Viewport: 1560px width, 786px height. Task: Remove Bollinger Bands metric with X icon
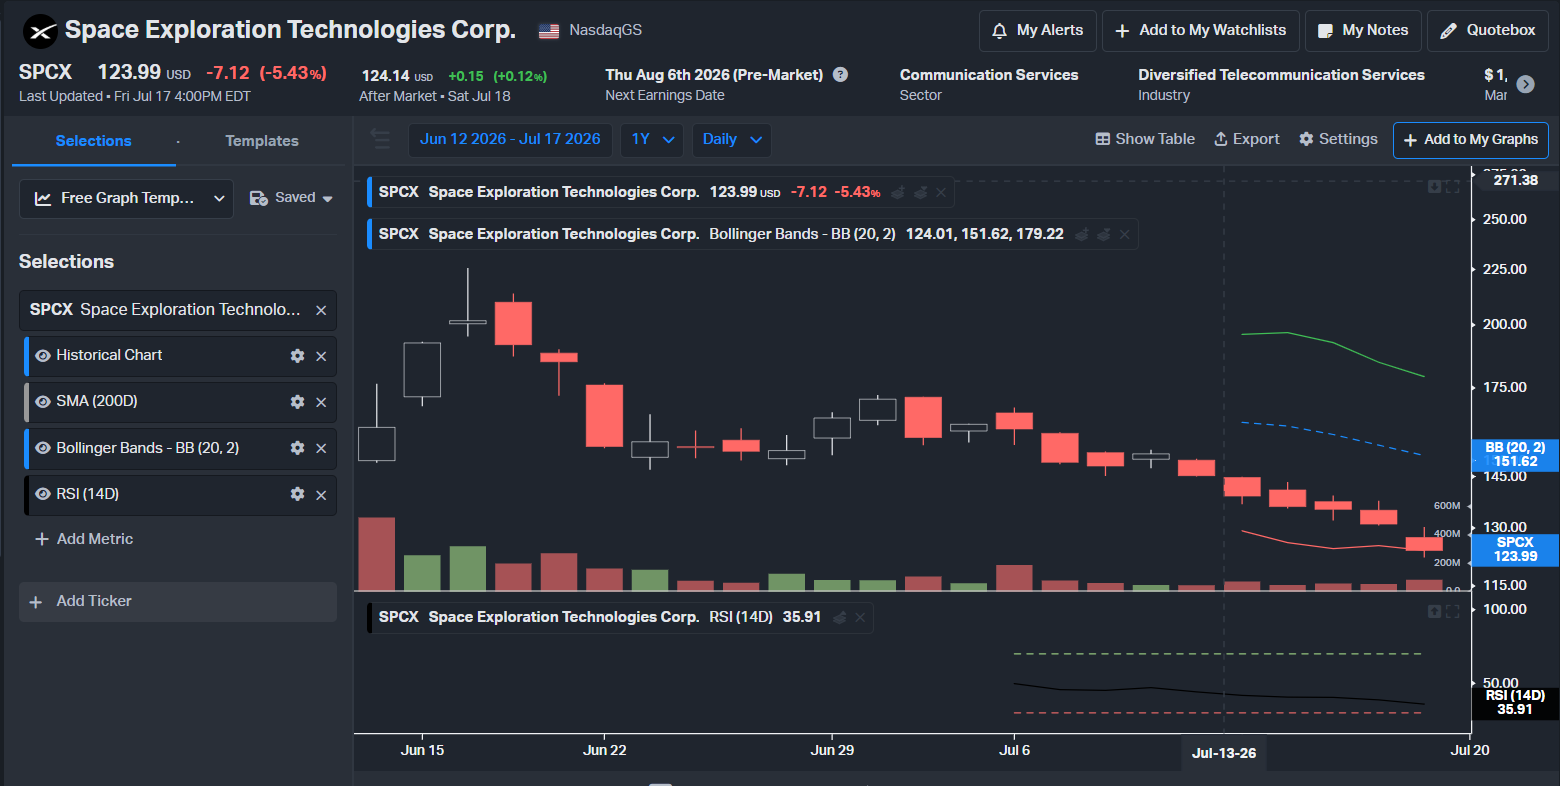321,448
